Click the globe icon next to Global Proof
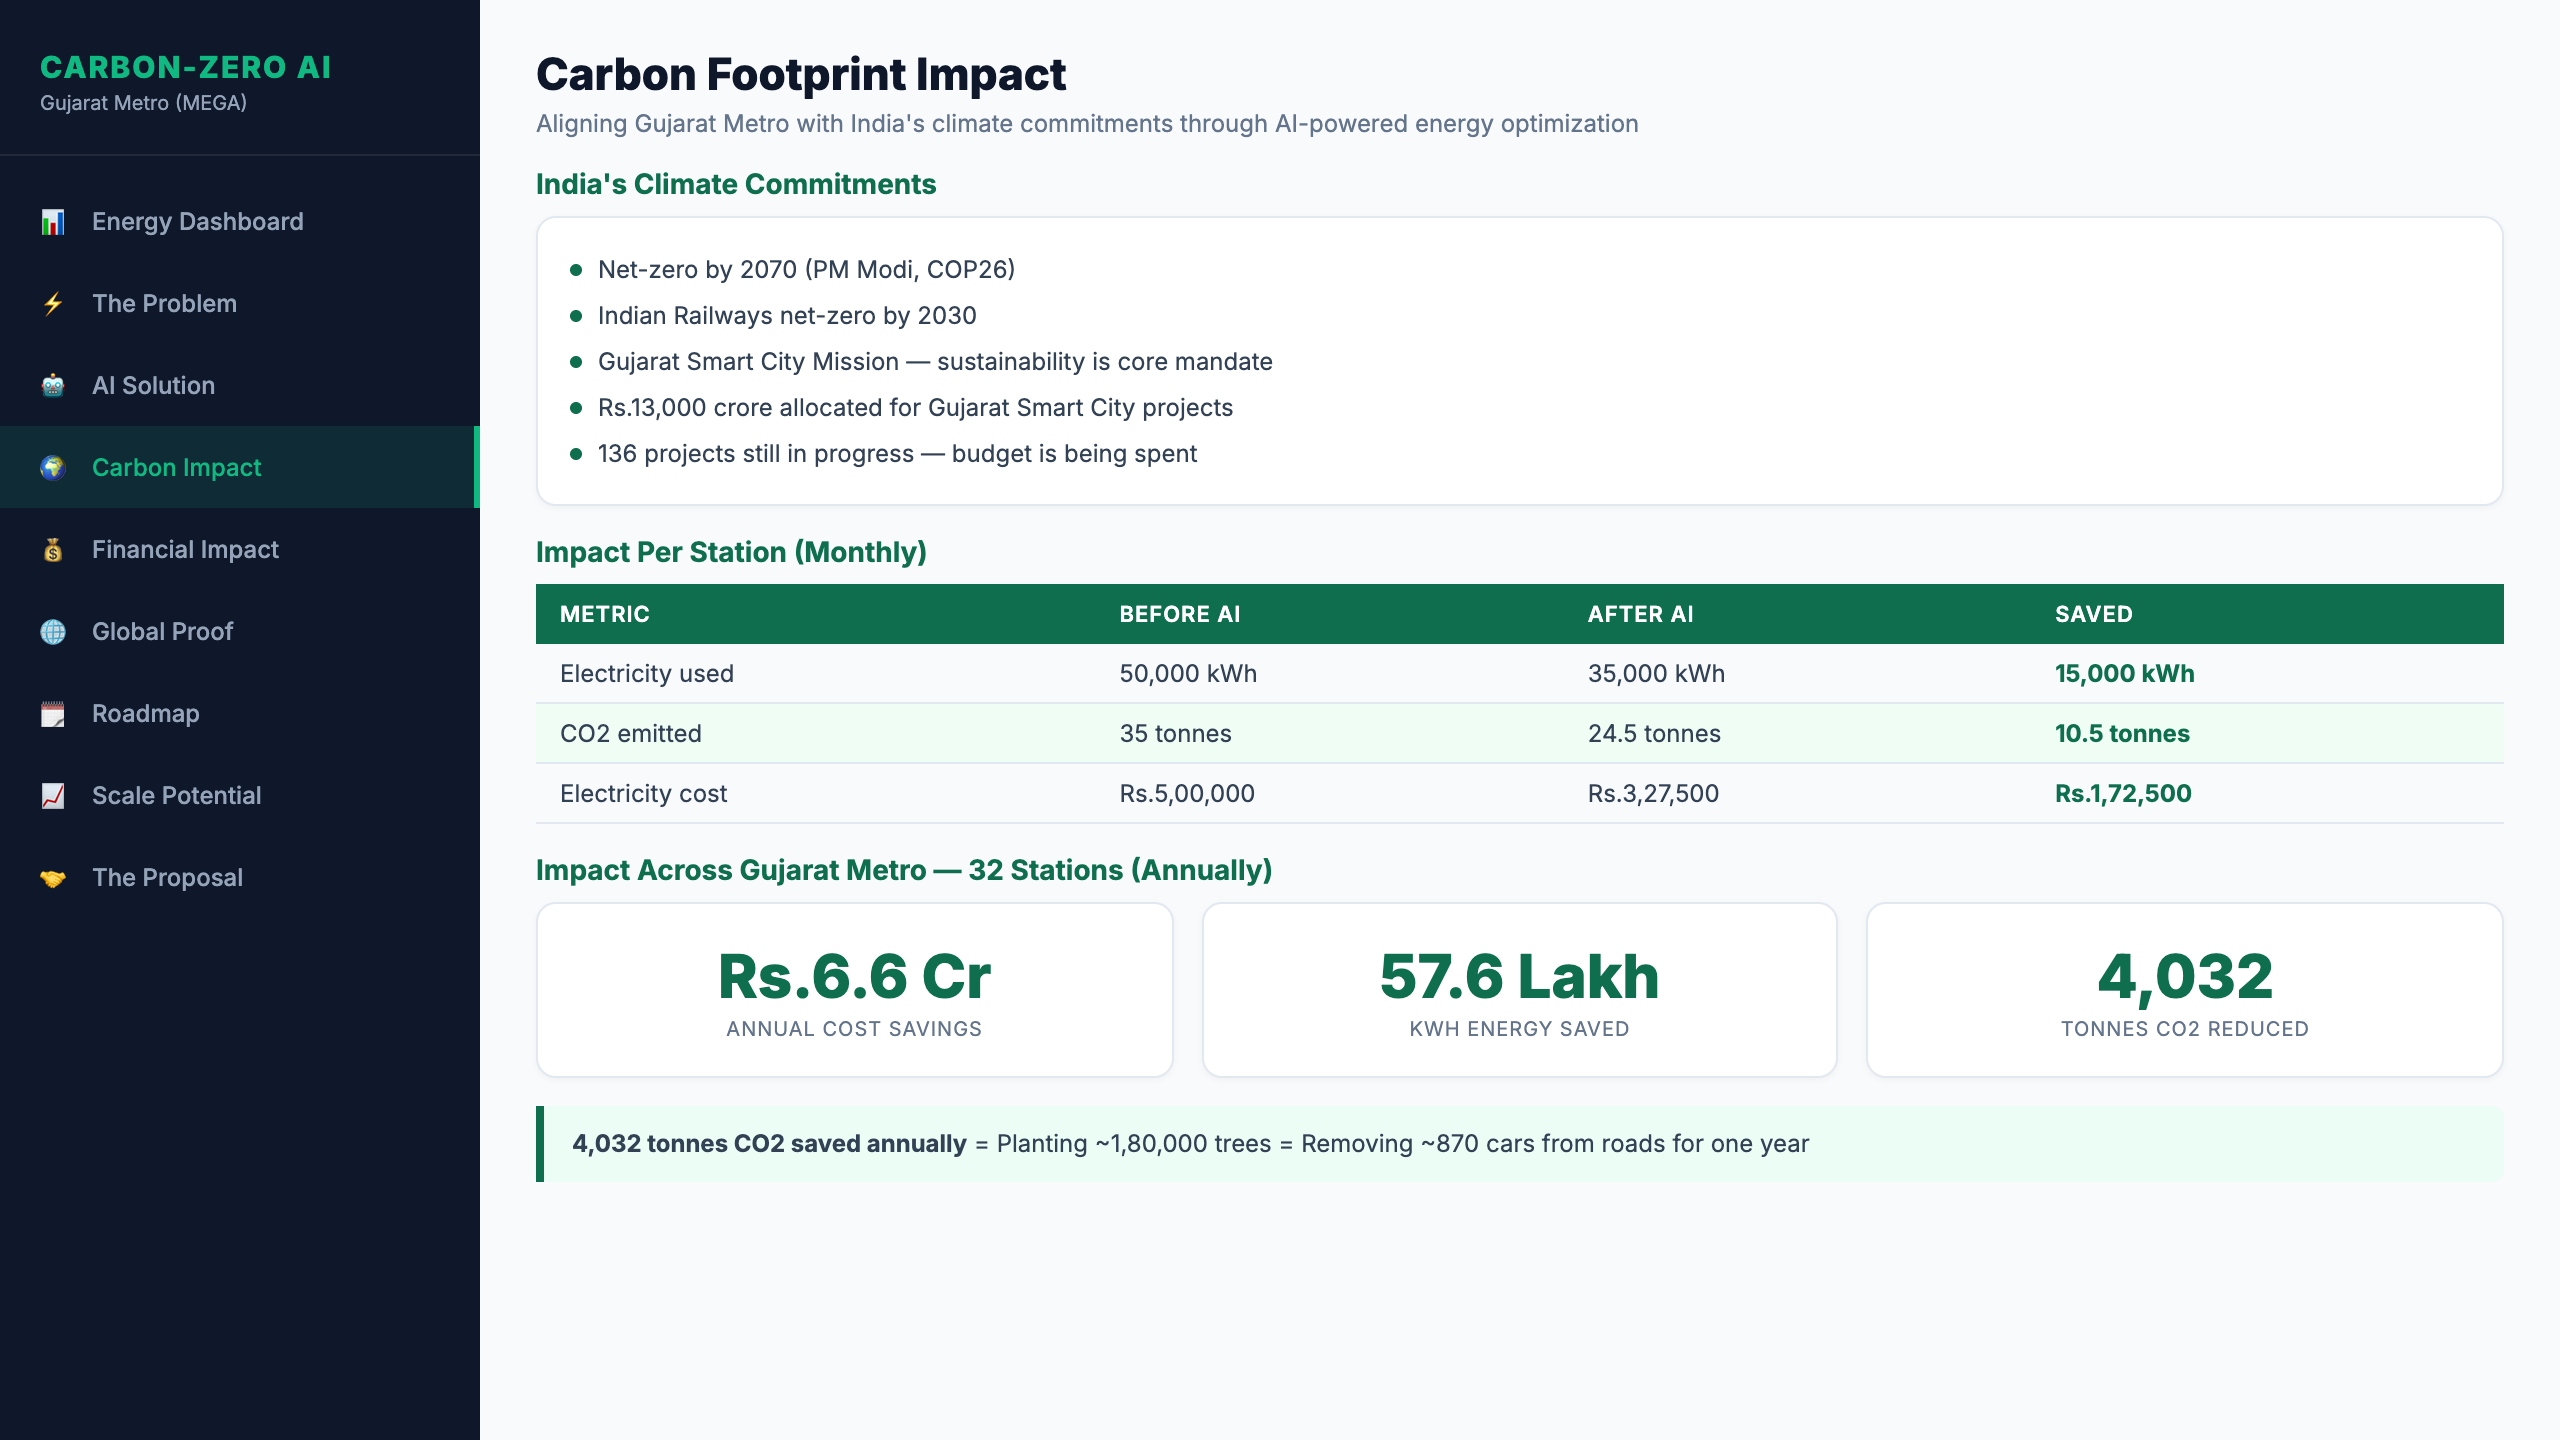 [55, 631]
